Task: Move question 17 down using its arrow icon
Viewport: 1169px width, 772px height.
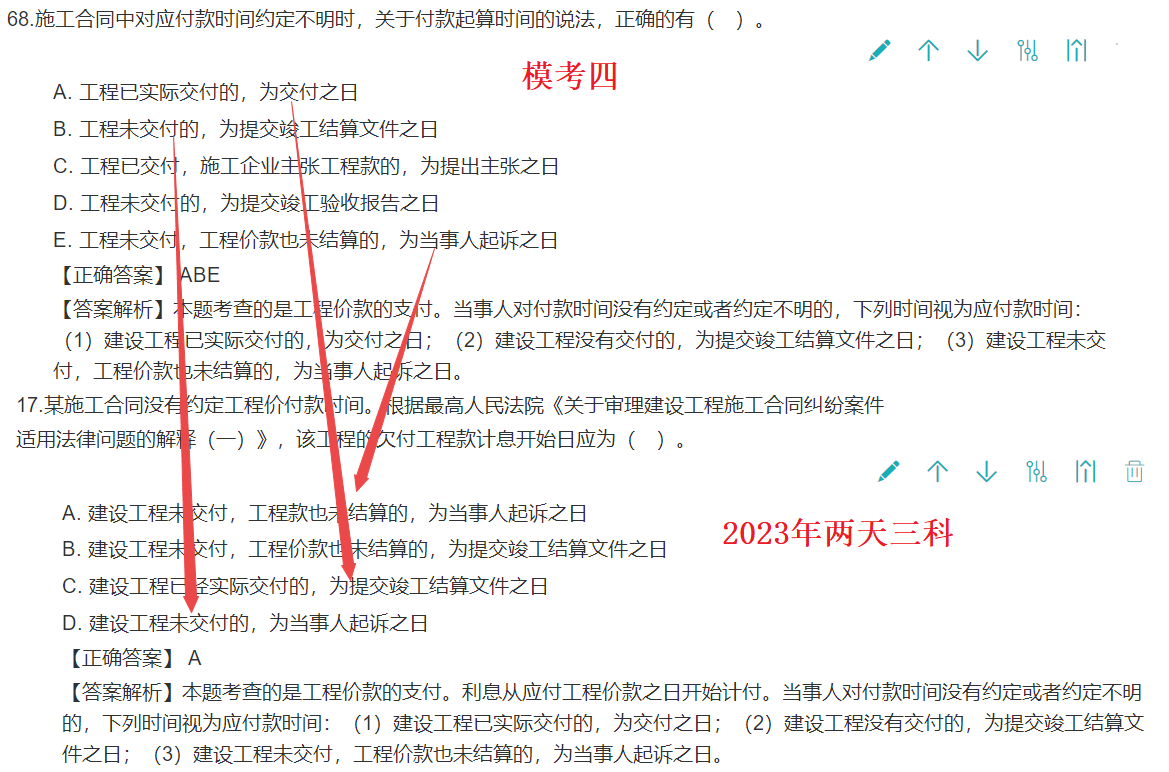Action: tap(986, 471)
